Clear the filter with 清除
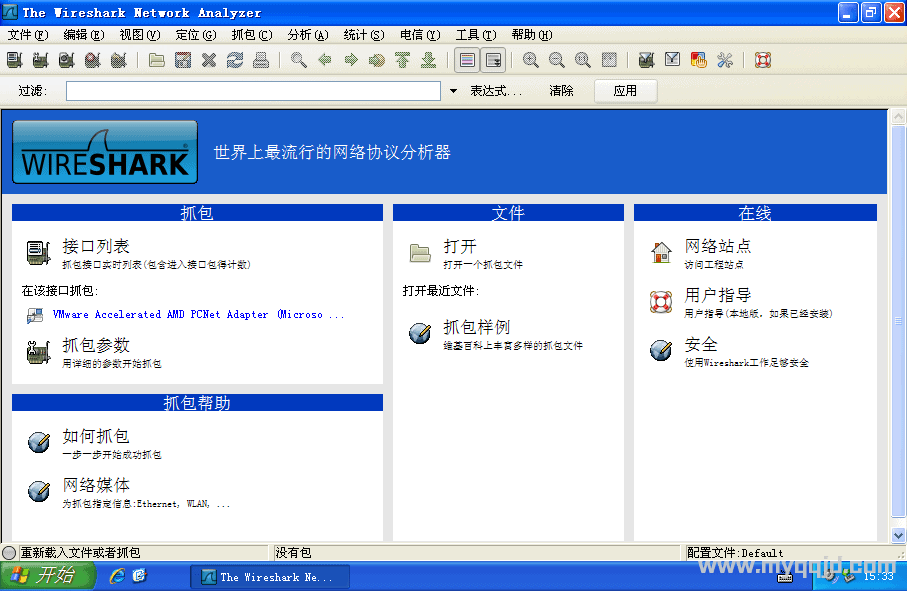This screenshot has width=907, height=591. 561,91
